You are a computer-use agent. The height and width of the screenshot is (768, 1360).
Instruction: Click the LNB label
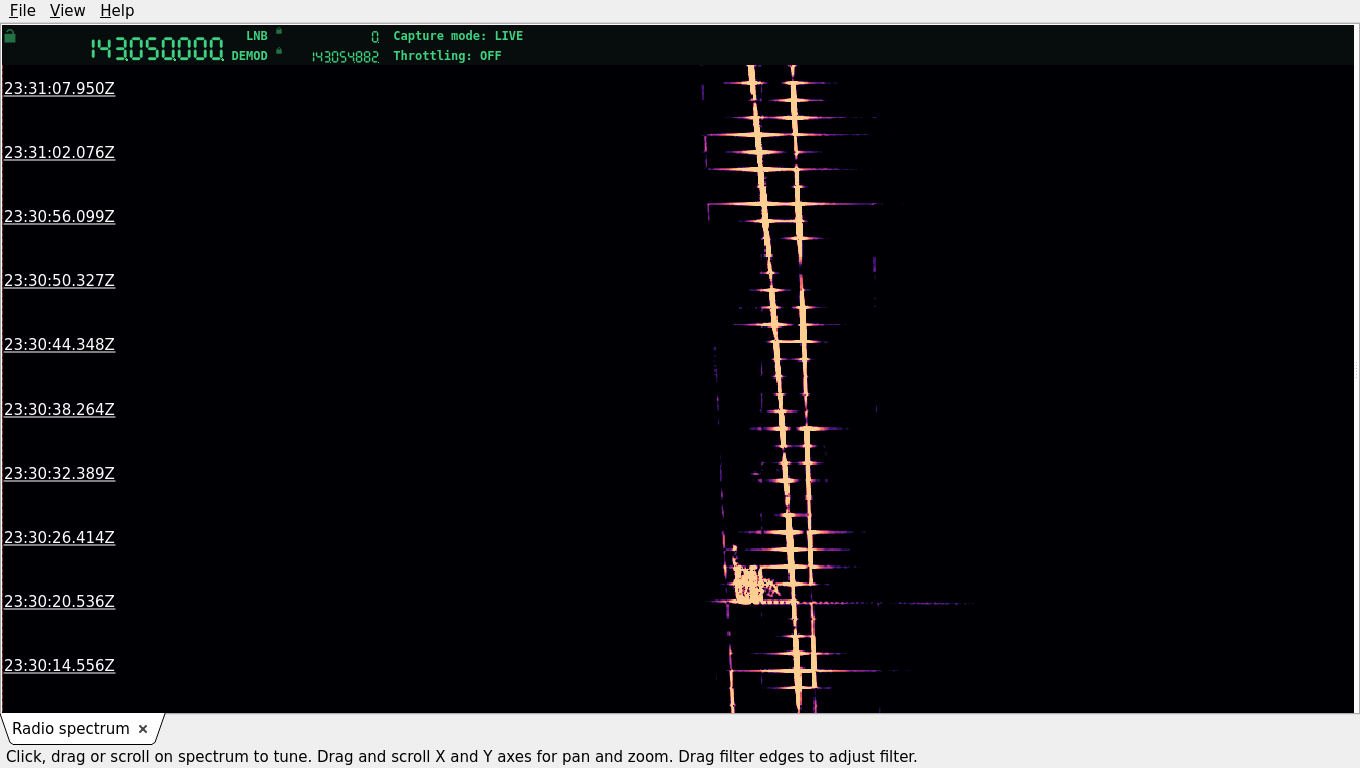click(257, 36)
